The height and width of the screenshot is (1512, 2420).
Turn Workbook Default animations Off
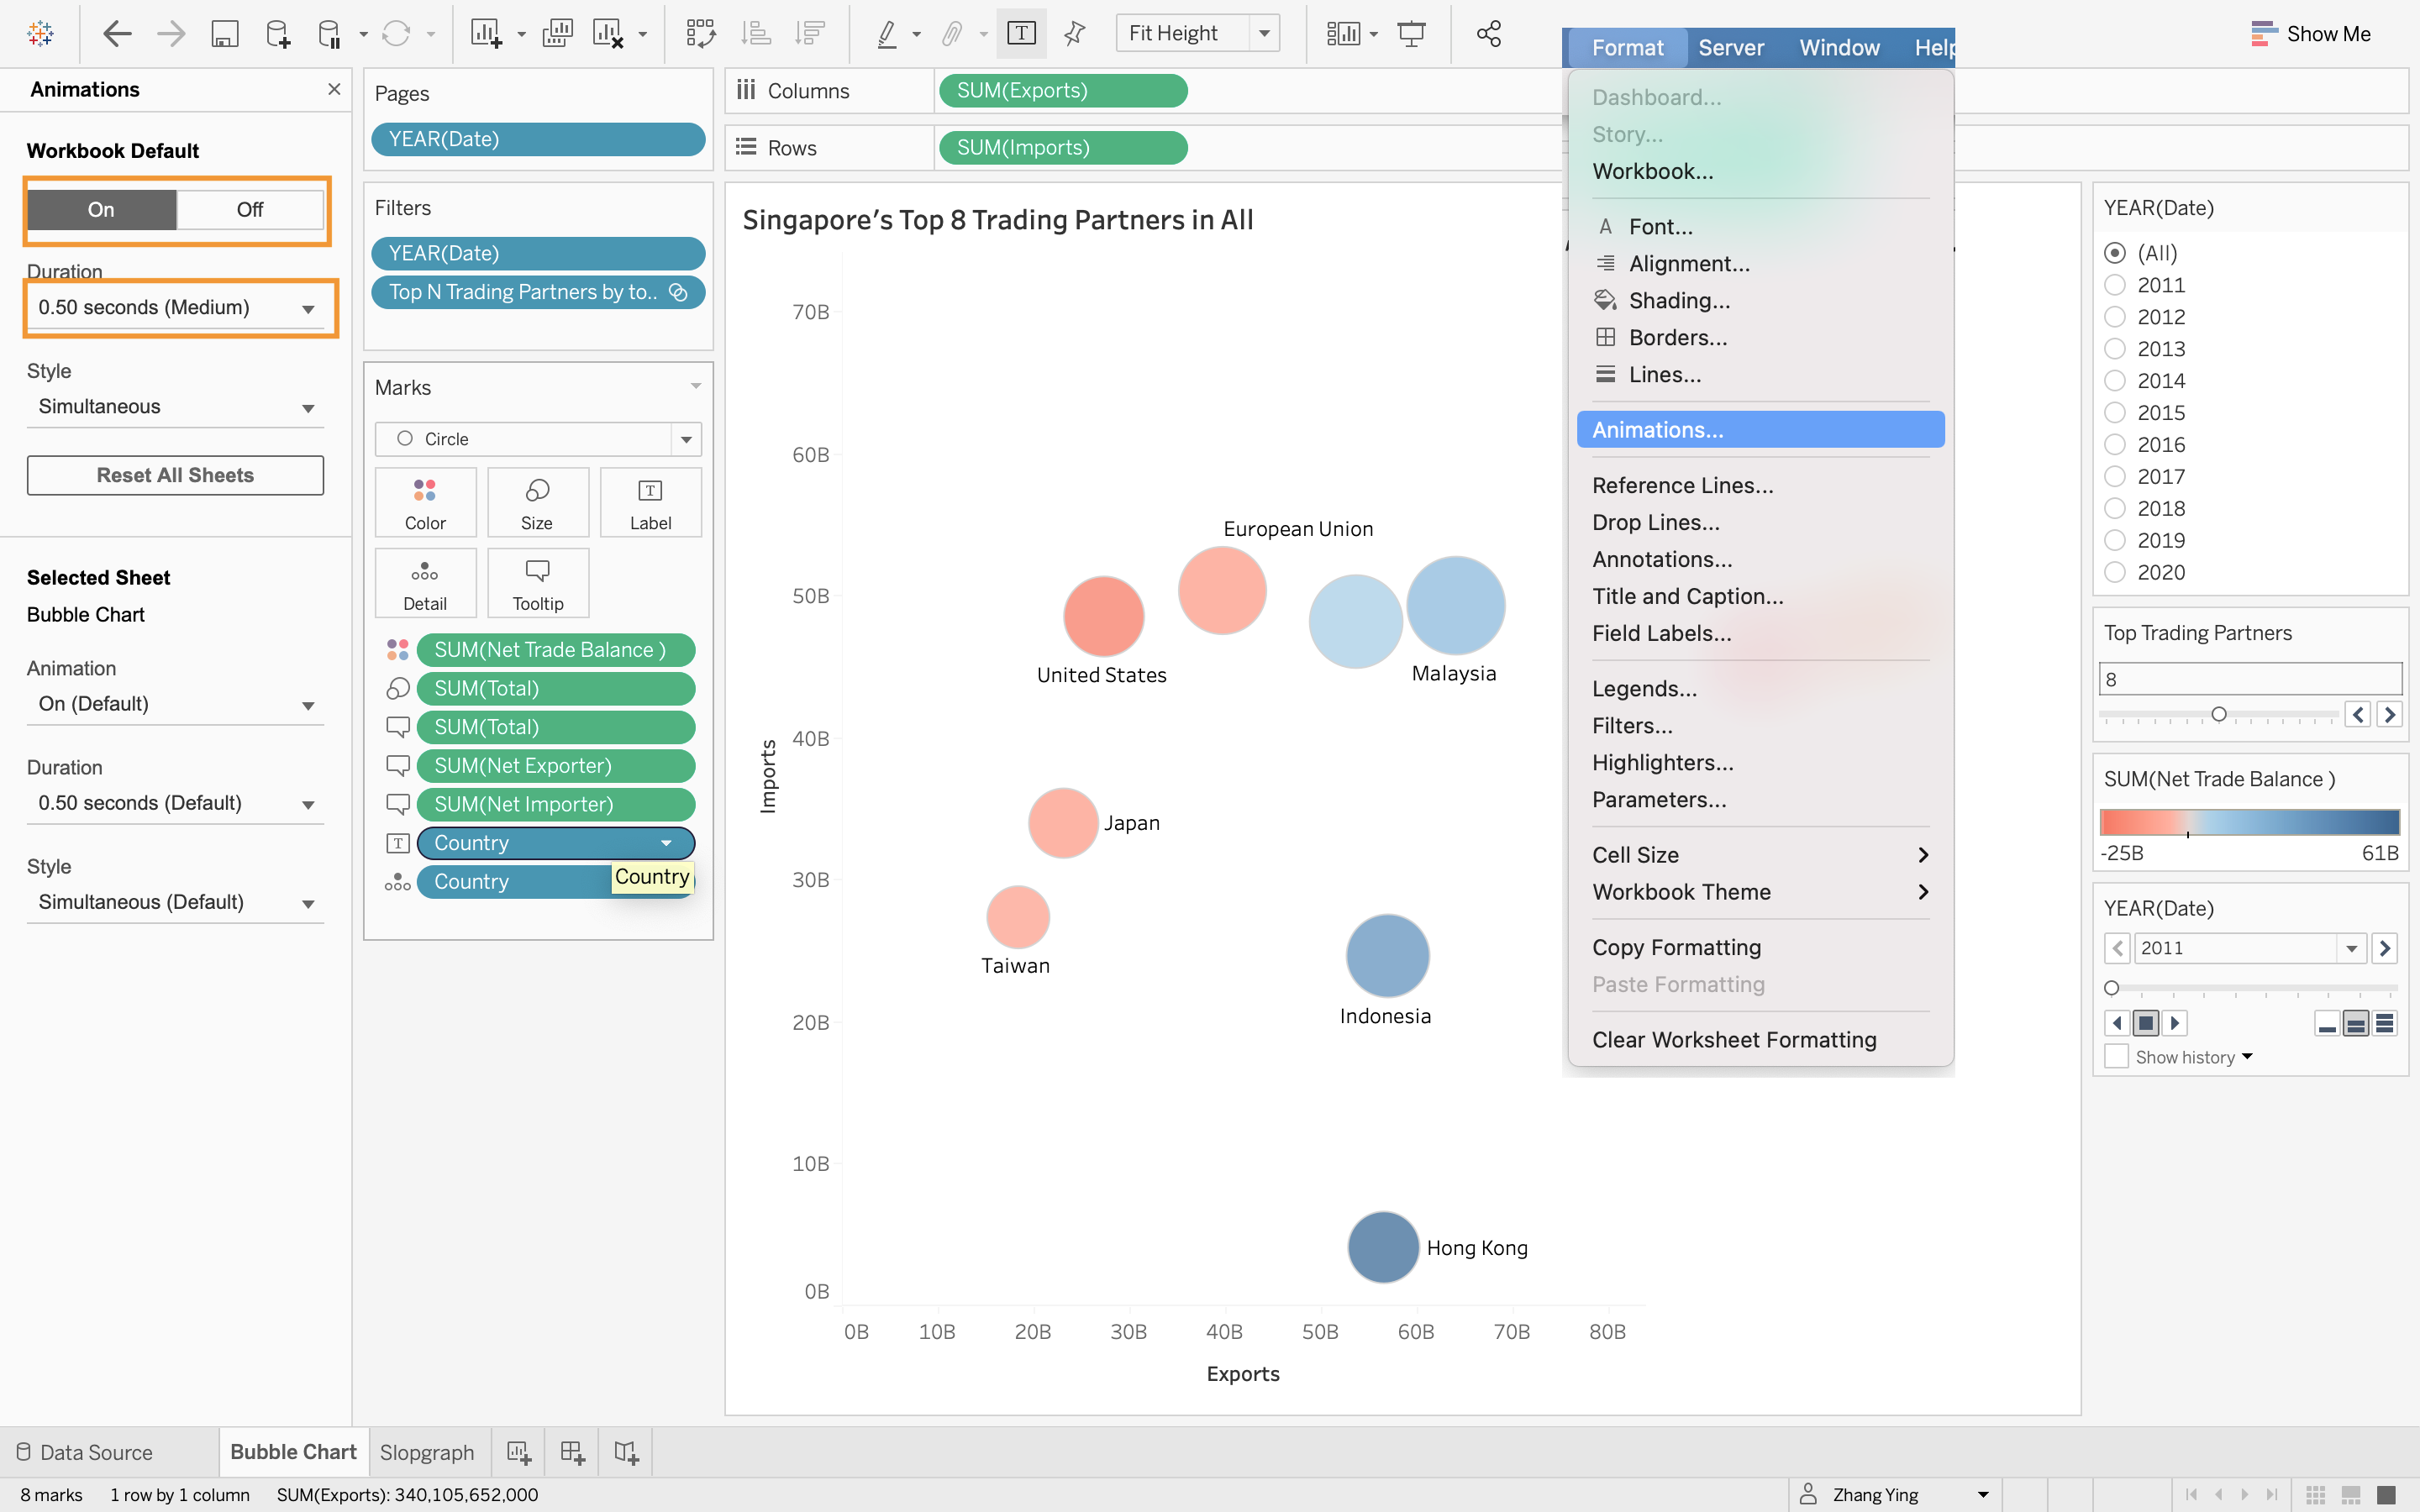(250, 210)
